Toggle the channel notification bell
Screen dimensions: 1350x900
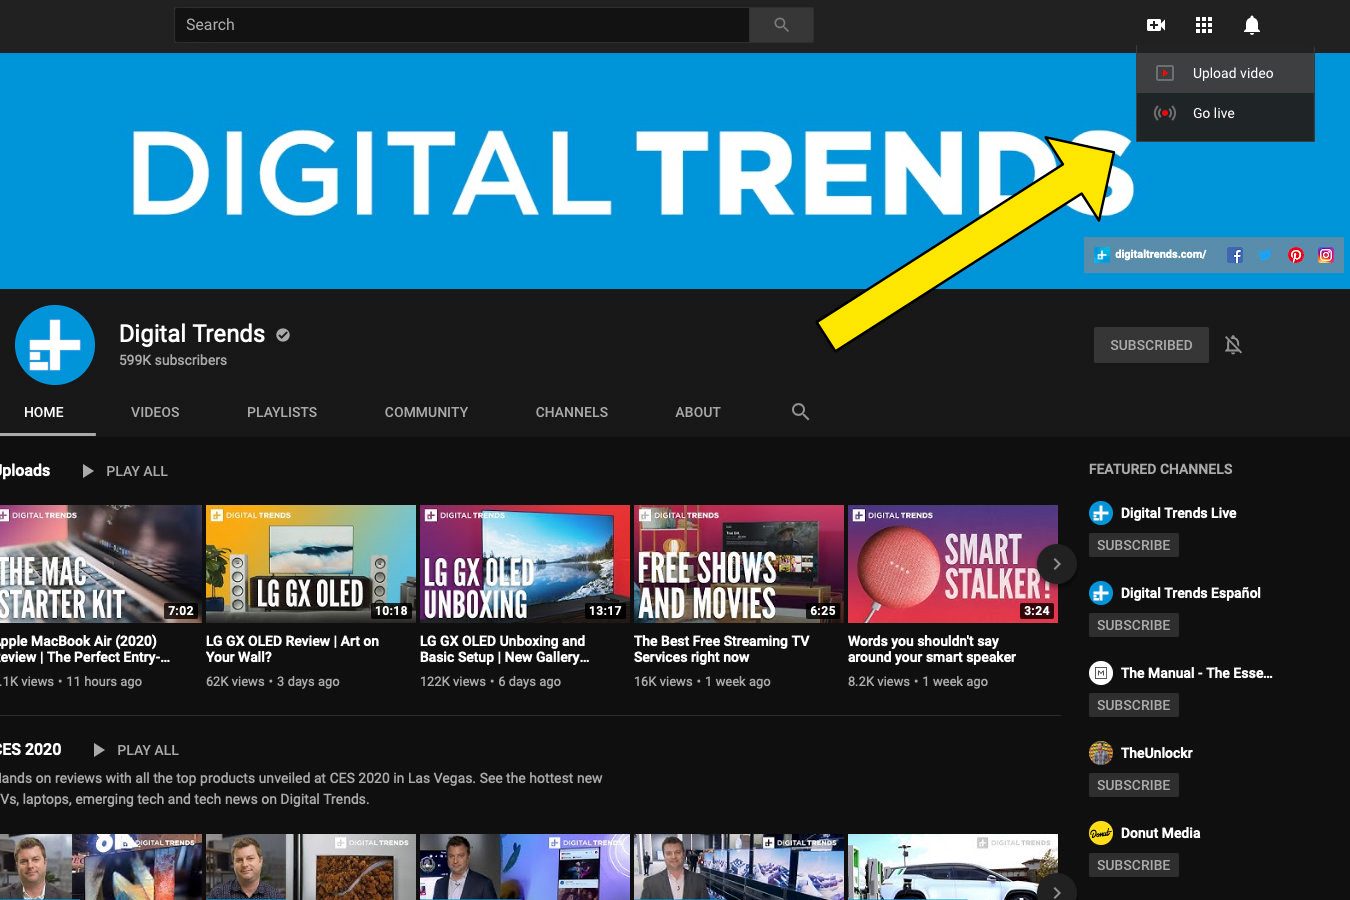pos(1233,345)
